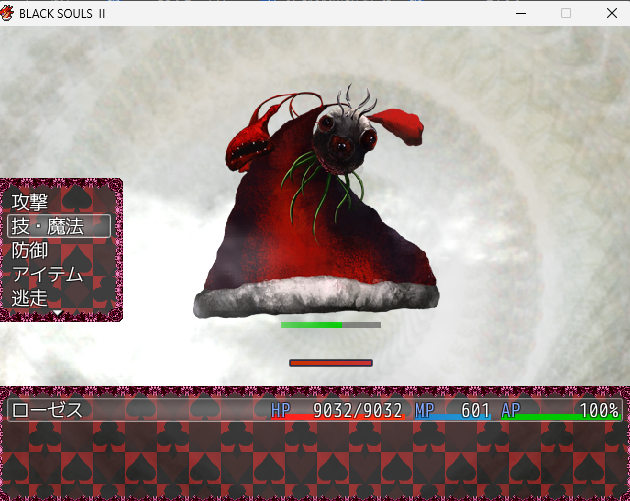The image size is (630, 501).
Task: Click the ローゼス character name
Action: [47, 410]
